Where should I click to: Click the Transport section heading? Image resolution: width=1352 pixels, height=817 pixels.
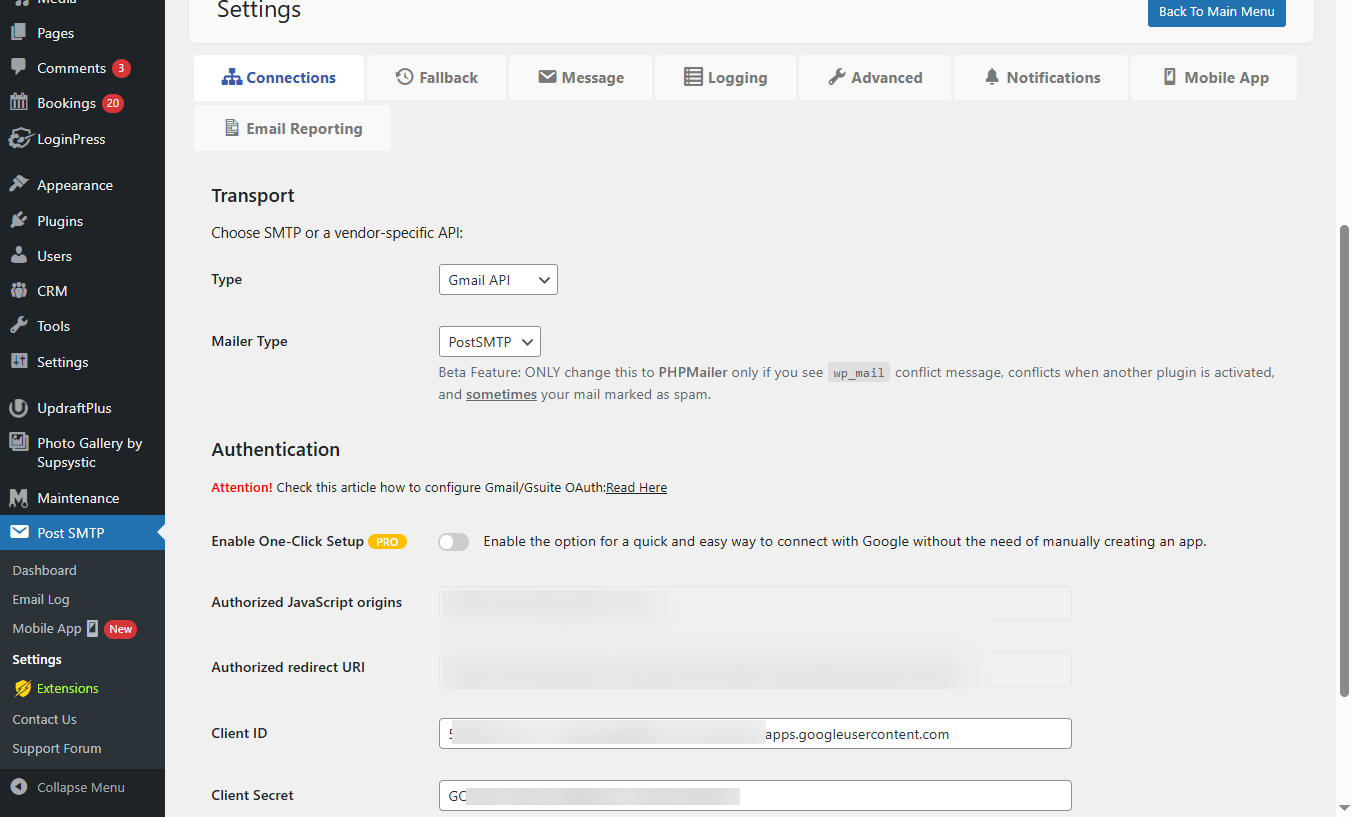point(253,196)
